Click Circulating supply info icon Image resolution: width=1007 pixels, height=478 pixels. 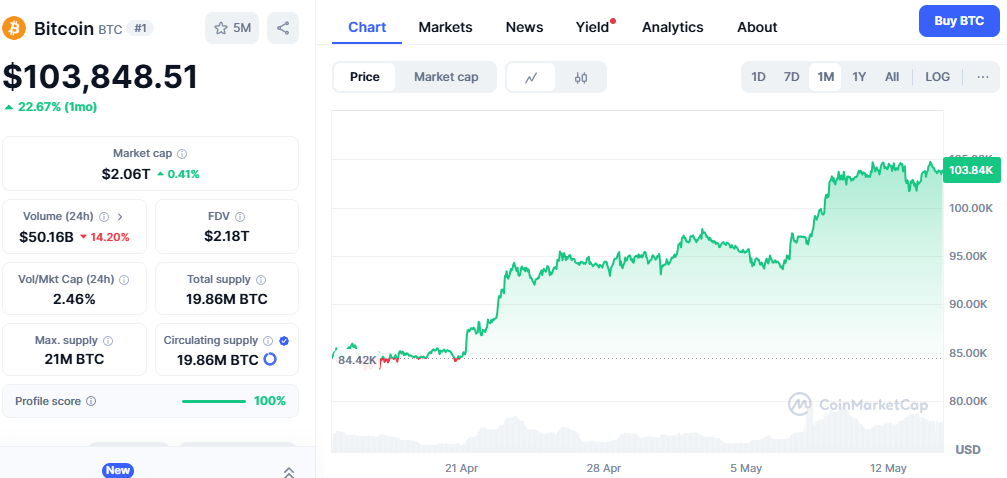pyautogui.click(x=268, y=341)
